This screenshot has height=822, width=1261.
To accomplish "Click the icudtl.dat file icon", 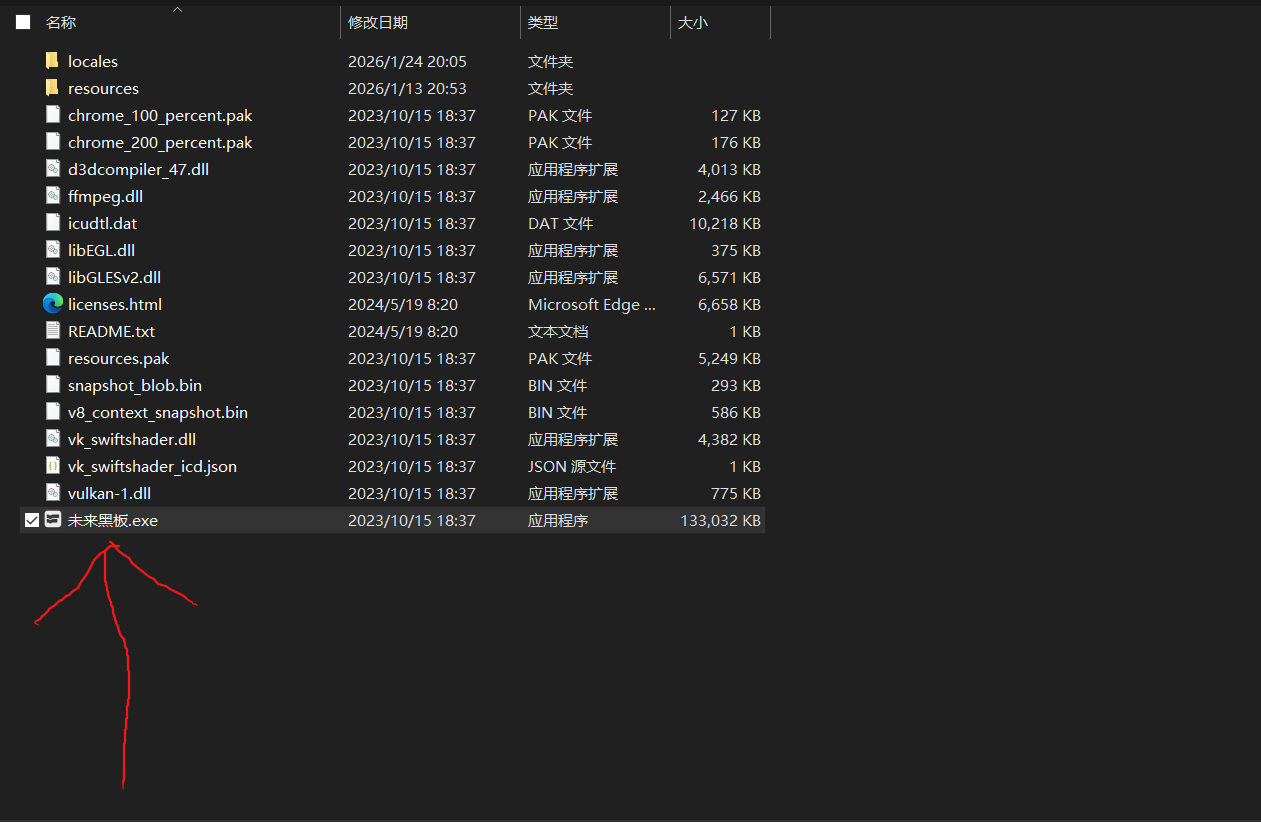I will [x=53, y=223].
